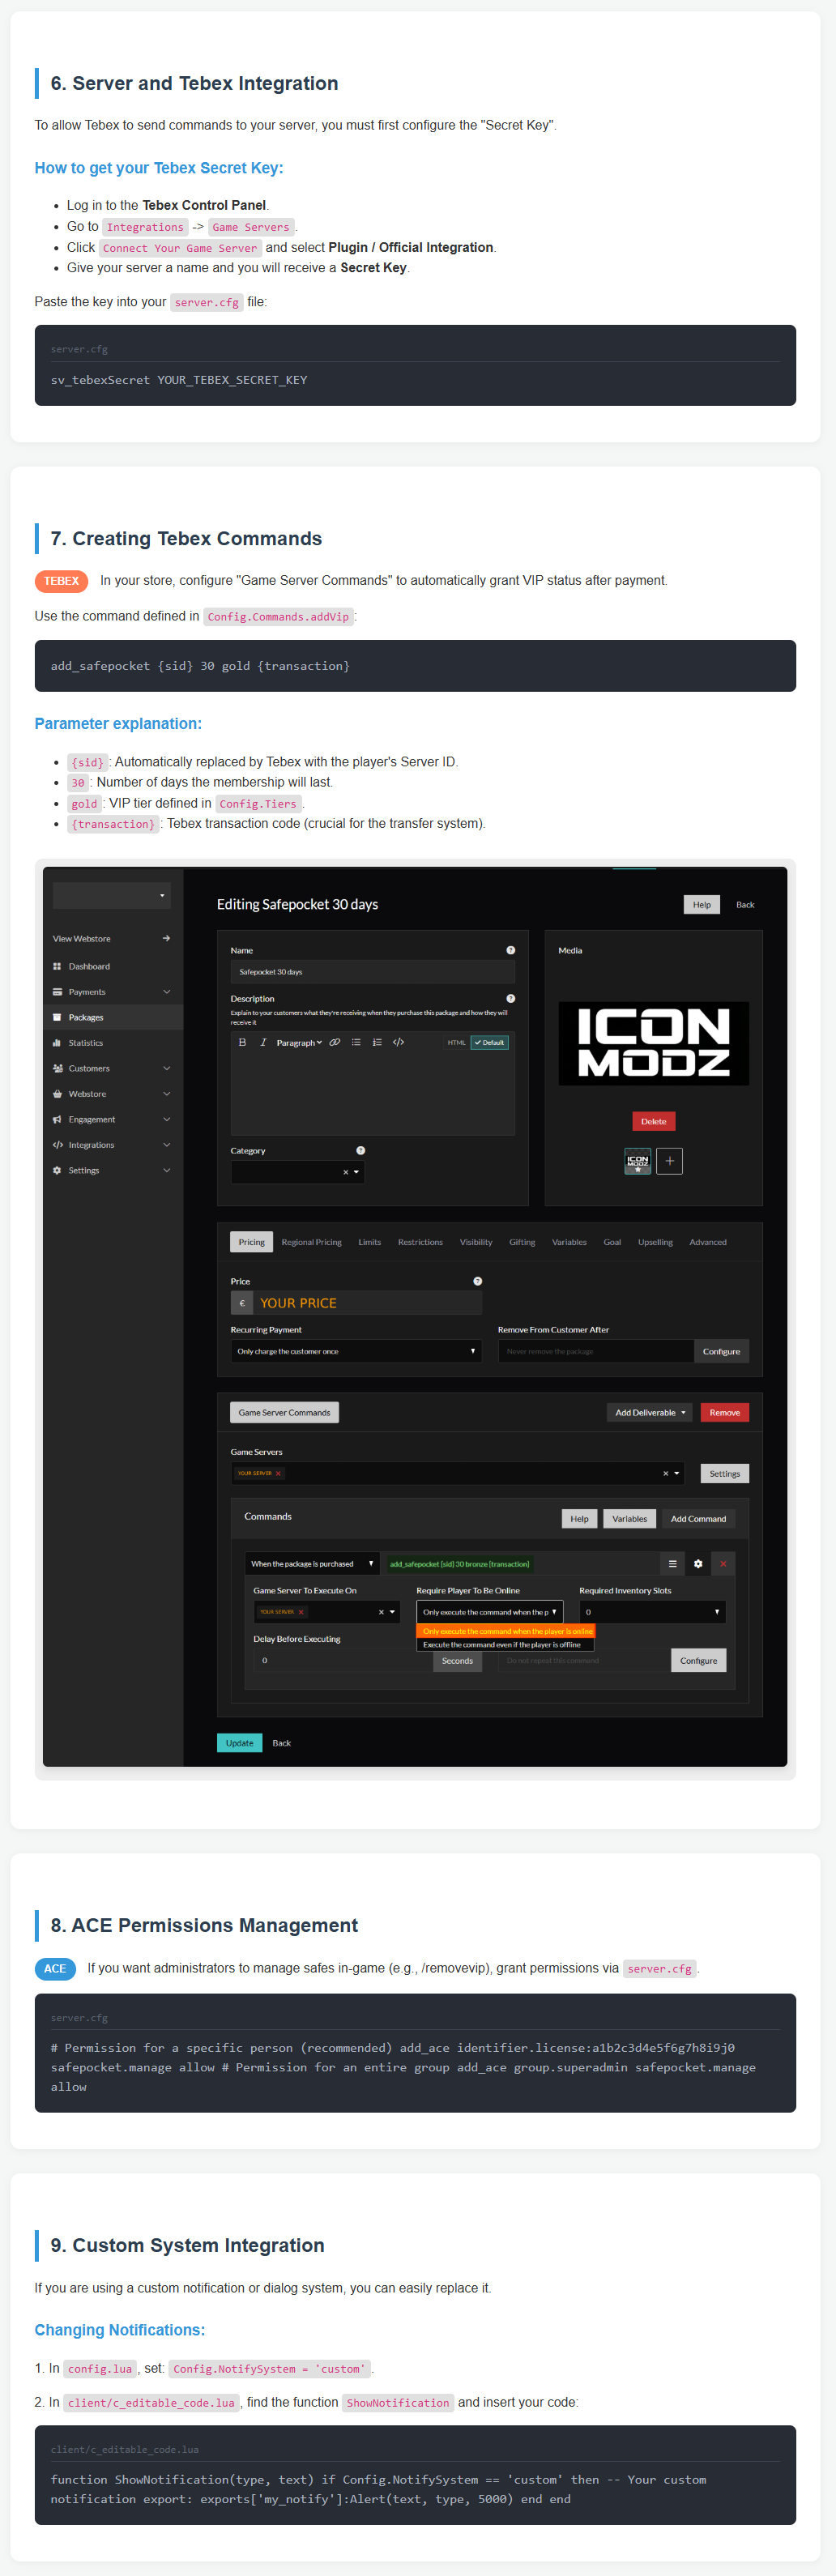Expand the Webstore sidebar section
The image size is (836, 2576).
click(166, 1094)
